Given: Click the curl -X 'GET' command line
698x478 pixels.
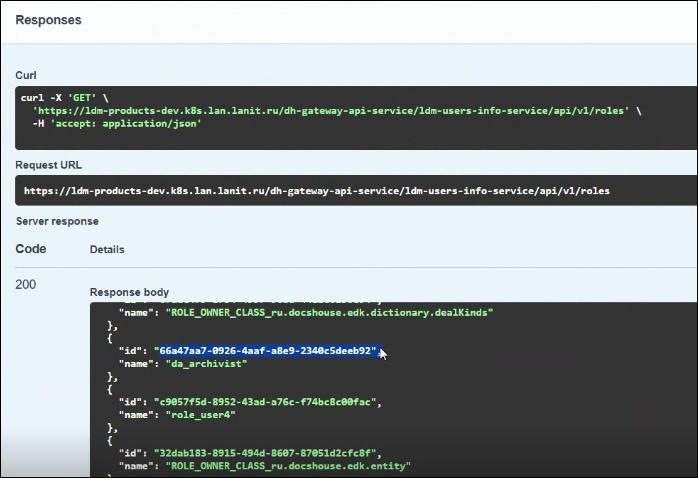Looking at the screenshot, I should pos(64,98).
